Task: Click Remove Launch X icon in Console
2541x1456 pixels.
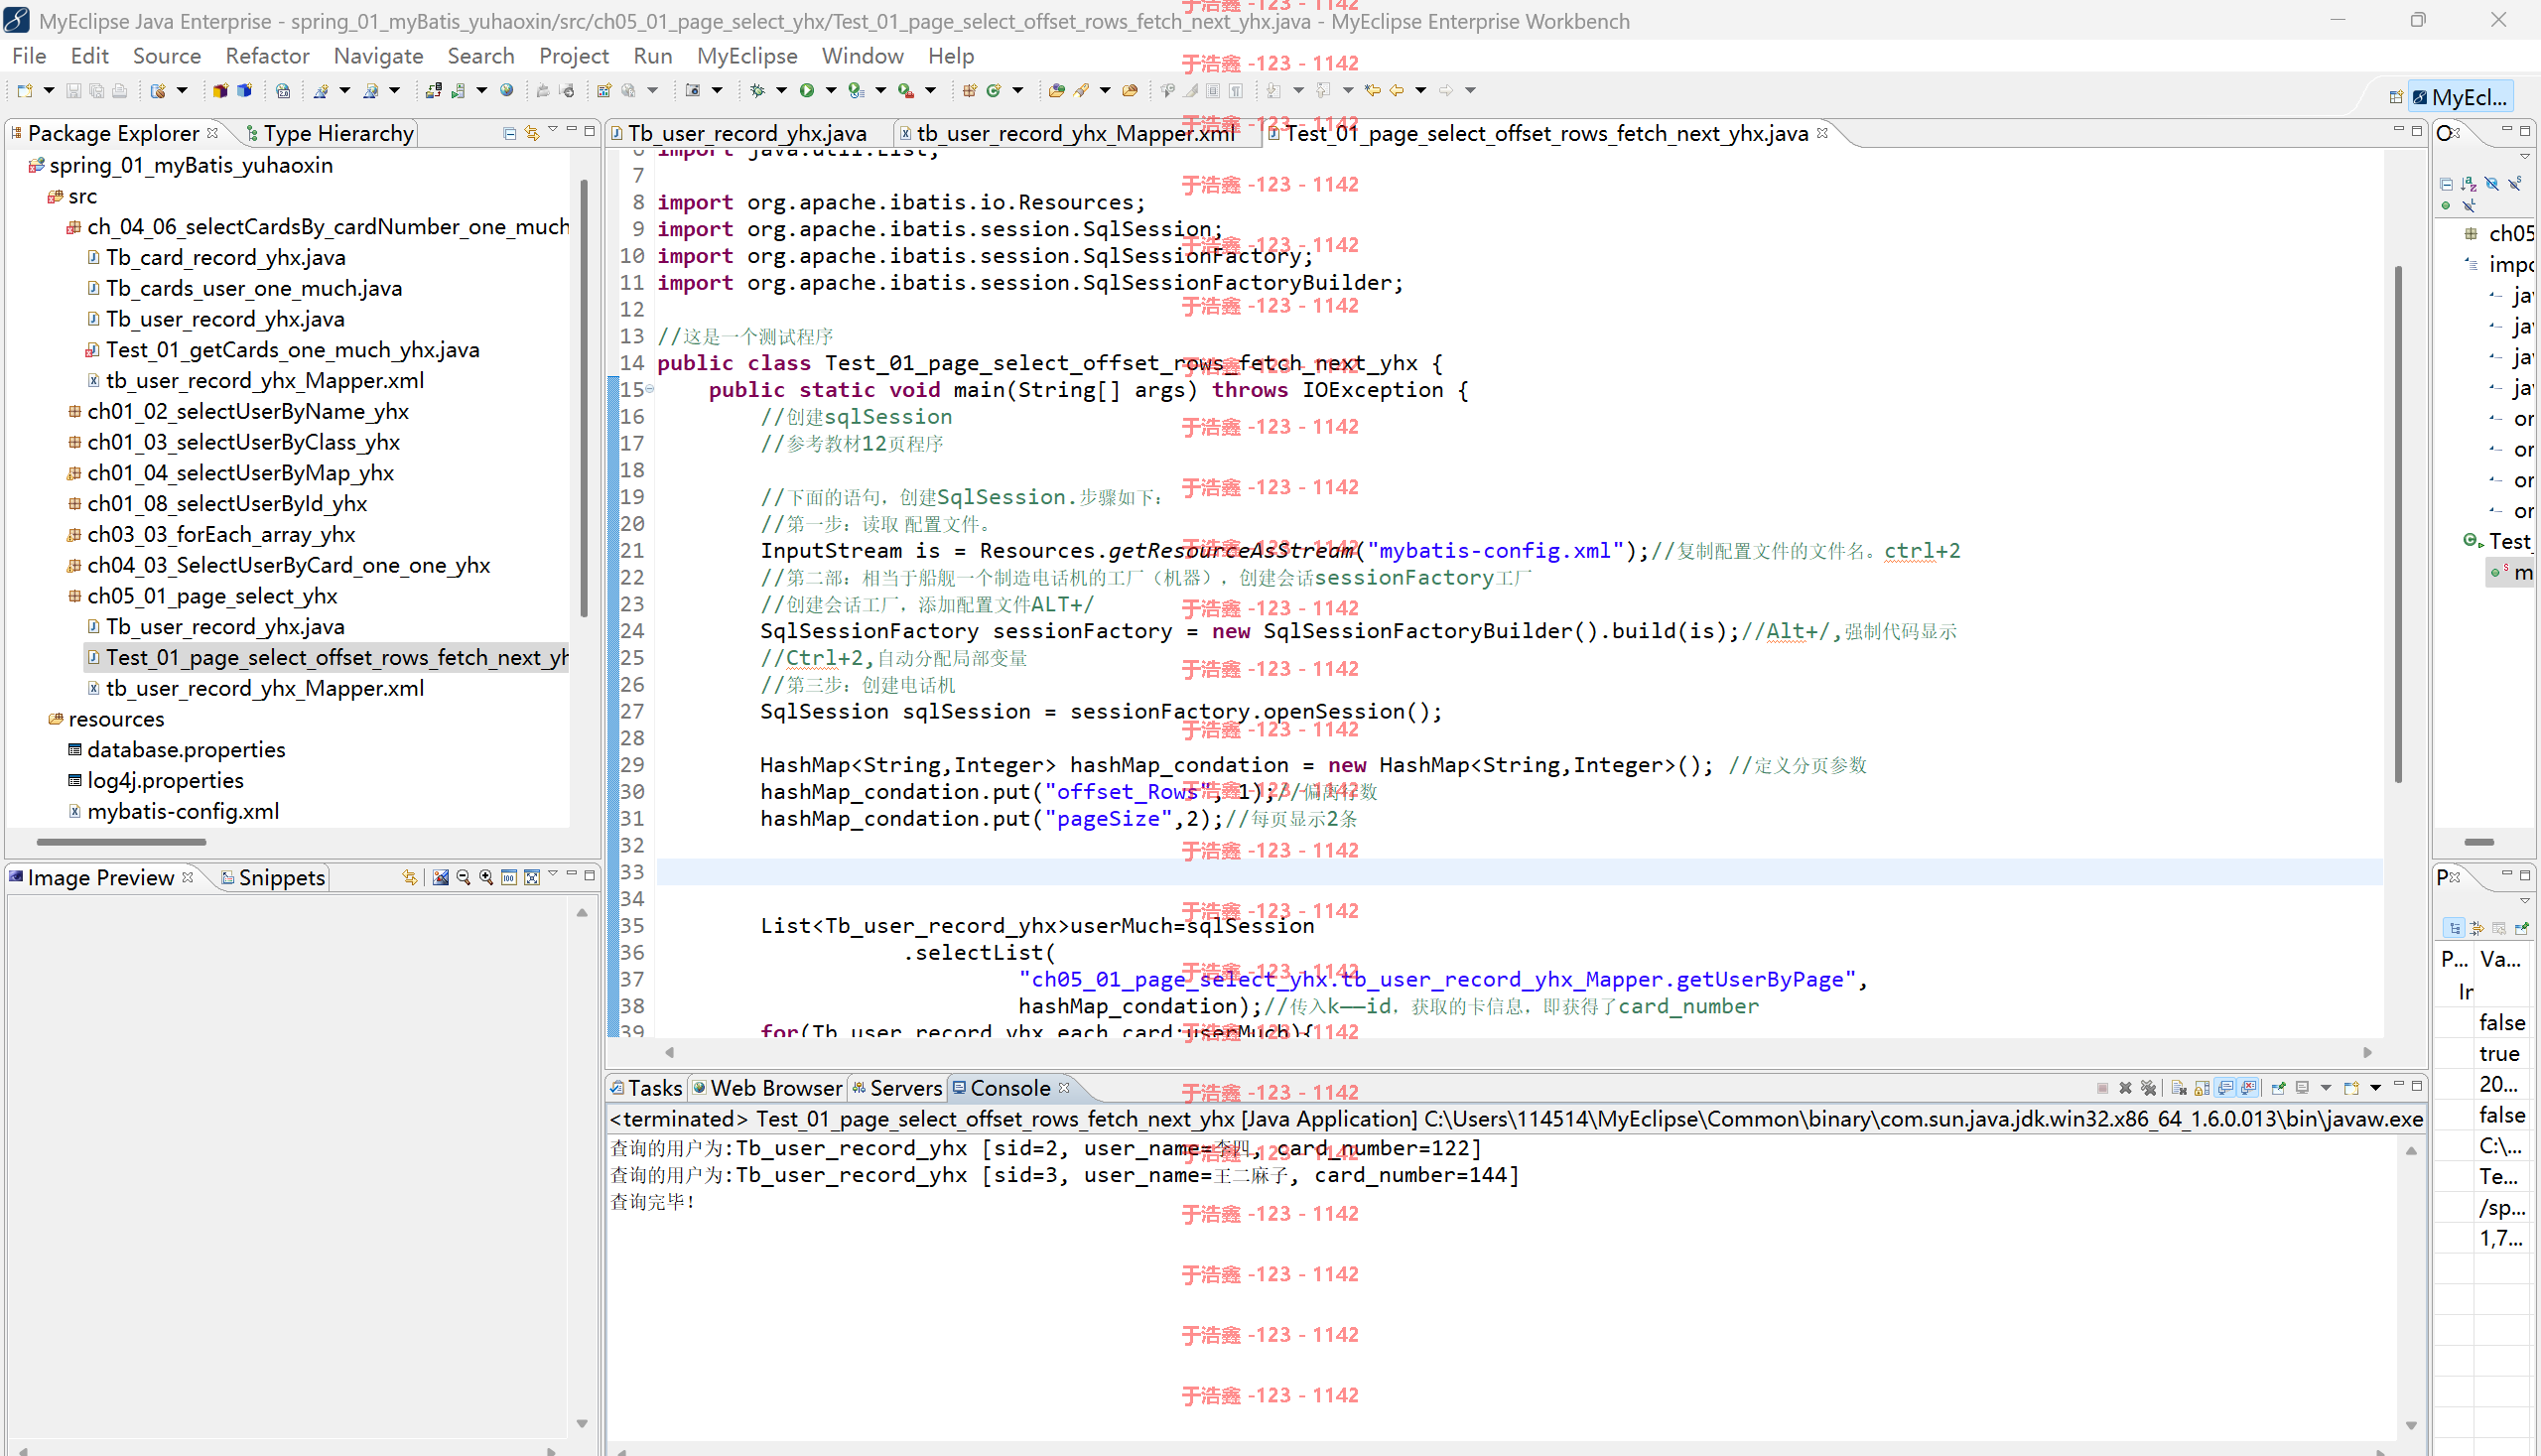Action: [2125, 1088]
